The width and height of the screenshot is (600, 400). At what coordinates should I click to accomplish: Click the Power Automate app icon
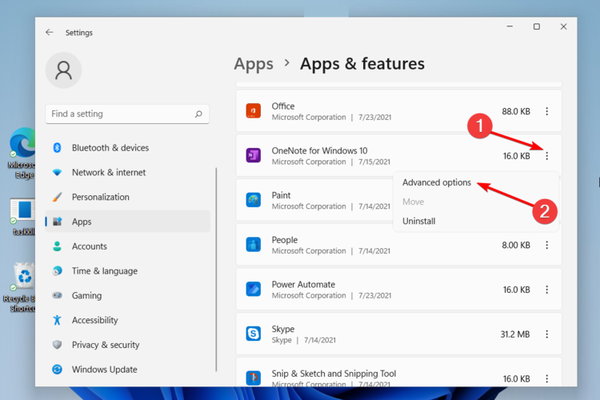[254, 288]
